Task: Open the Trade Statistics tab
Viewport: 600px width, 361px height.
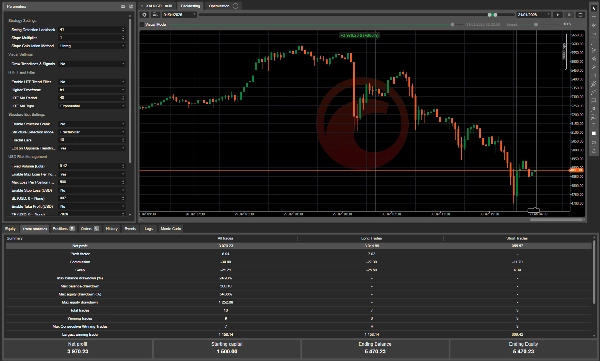Action: tap(34, 229)
